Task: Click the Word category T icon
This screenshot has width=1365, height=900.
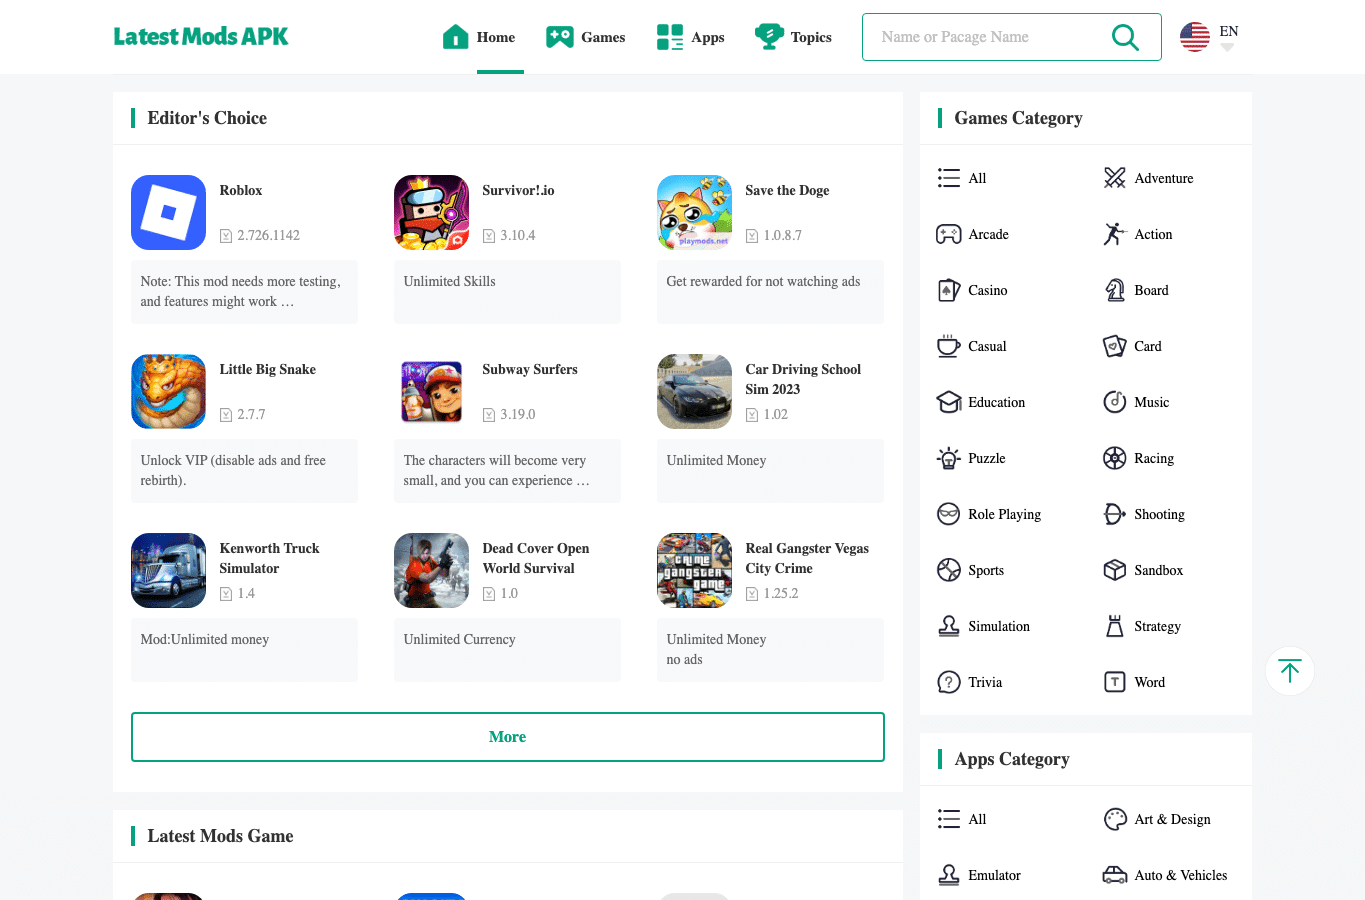Action: point(1114,682)
